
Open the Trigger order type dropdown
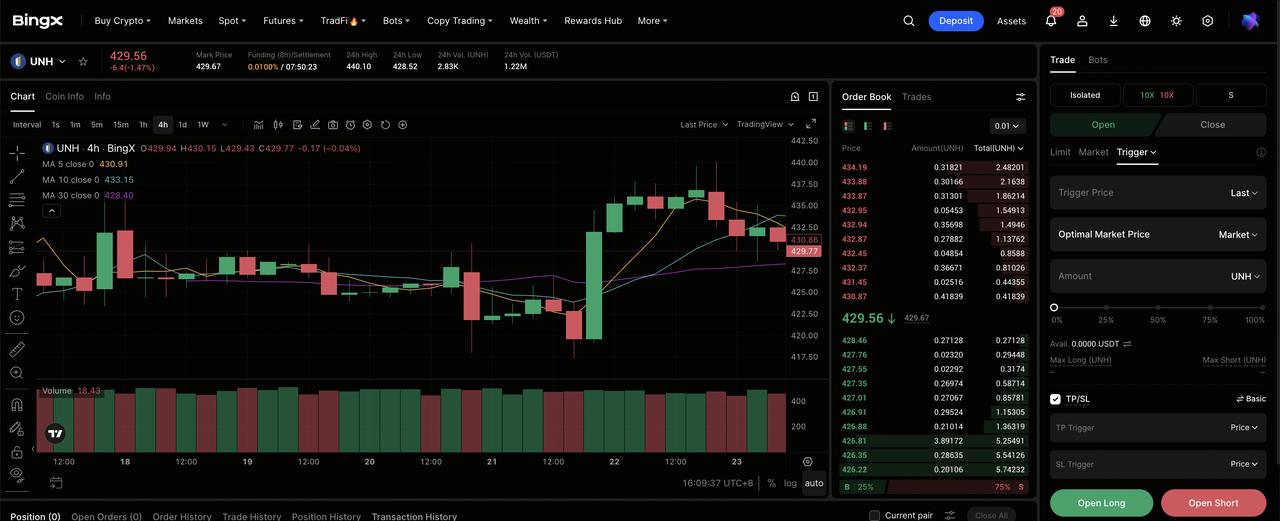[1137, 152]
